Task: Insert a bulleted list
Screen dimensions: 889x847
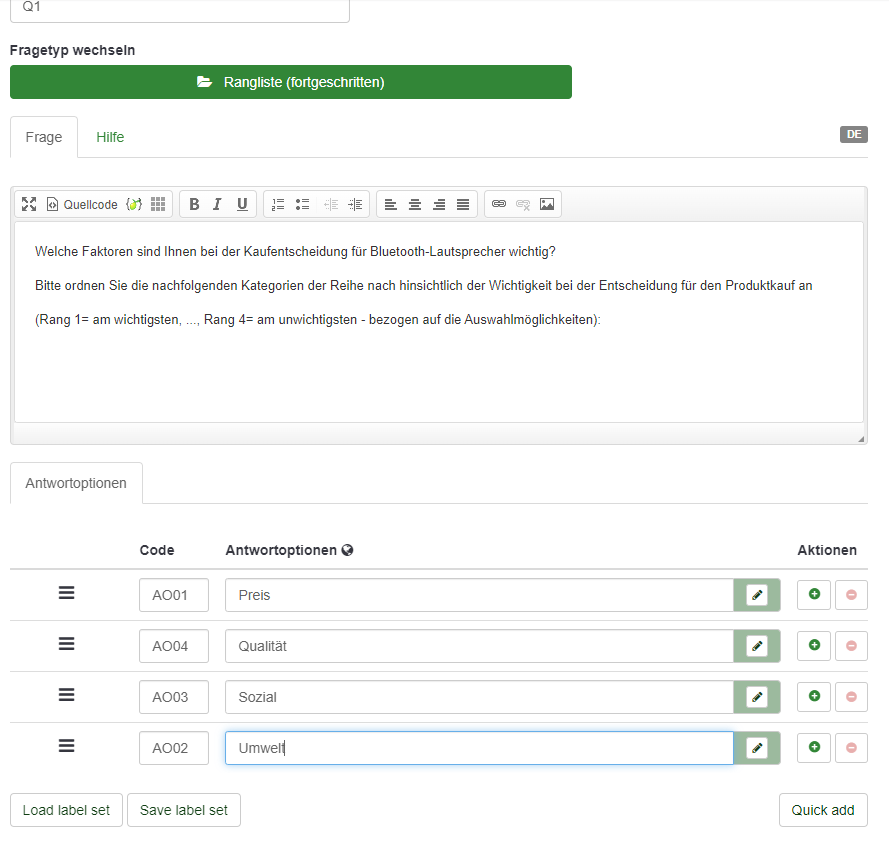Action: click(x=302, y=204)
